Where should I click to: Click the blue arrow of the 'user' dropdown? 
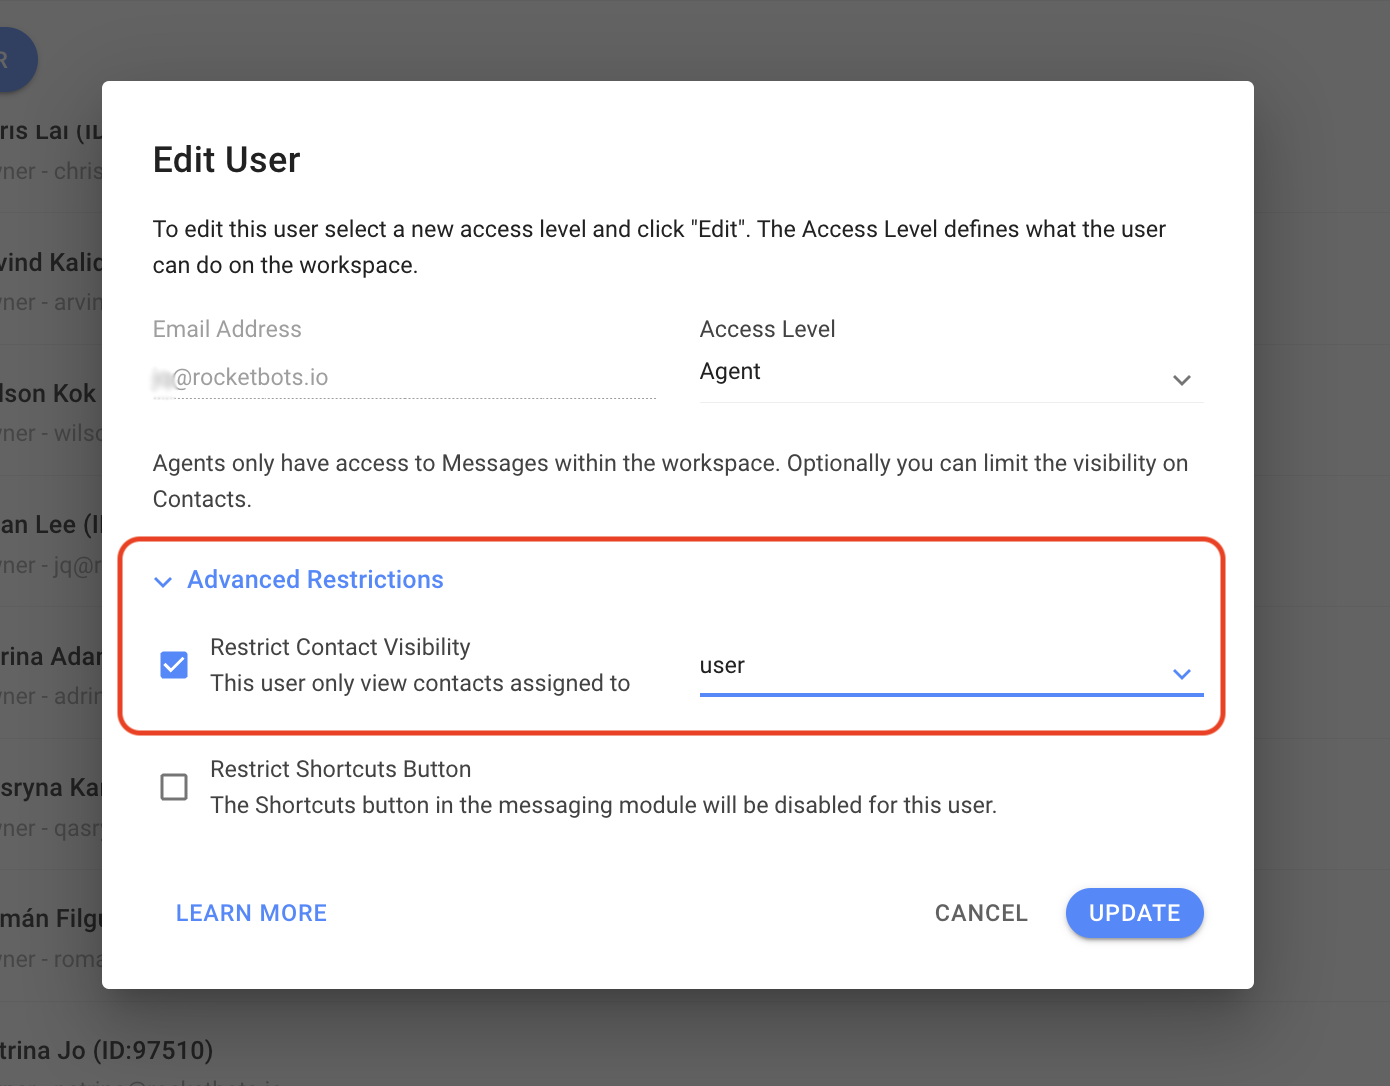(1181, 674)
